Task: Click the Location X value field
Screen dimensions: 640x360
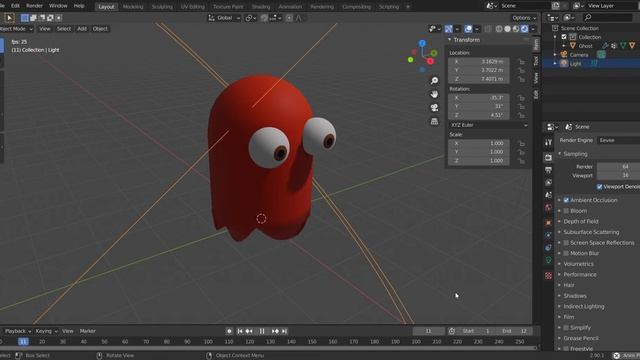Action: point(478,62)
